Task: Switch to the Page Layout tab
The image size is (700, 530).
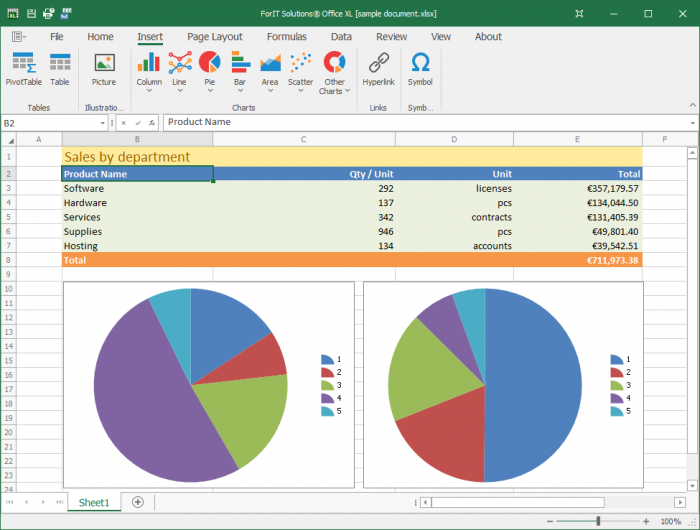Action: [214, 37]
